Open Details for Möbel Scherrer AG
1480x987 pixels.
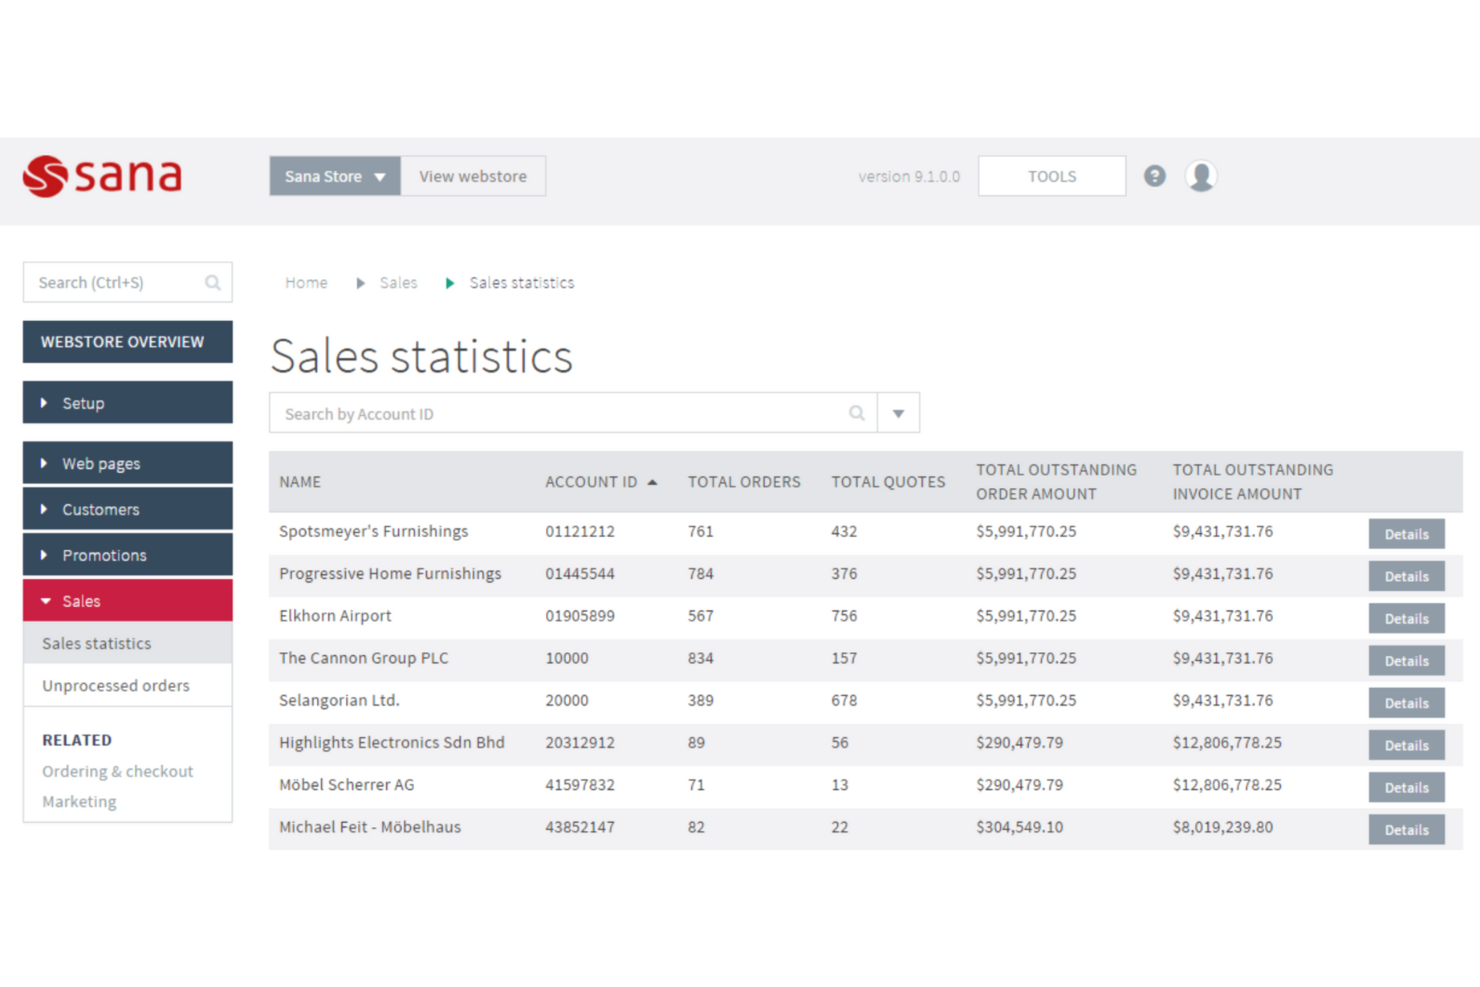1406,788
